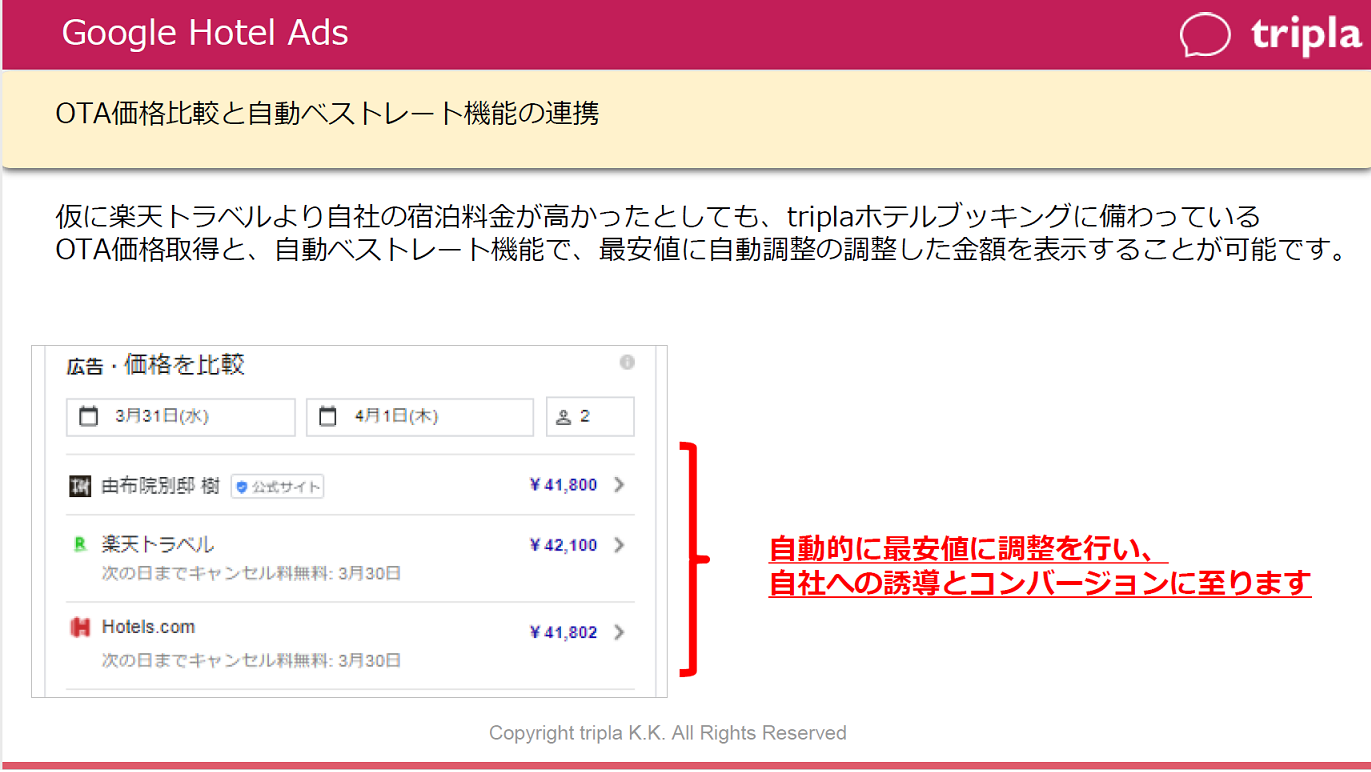Click the 由布院別邸 樹 hotel logo icon
This screenshot has height=772, width=1371.
click(80, 486)
